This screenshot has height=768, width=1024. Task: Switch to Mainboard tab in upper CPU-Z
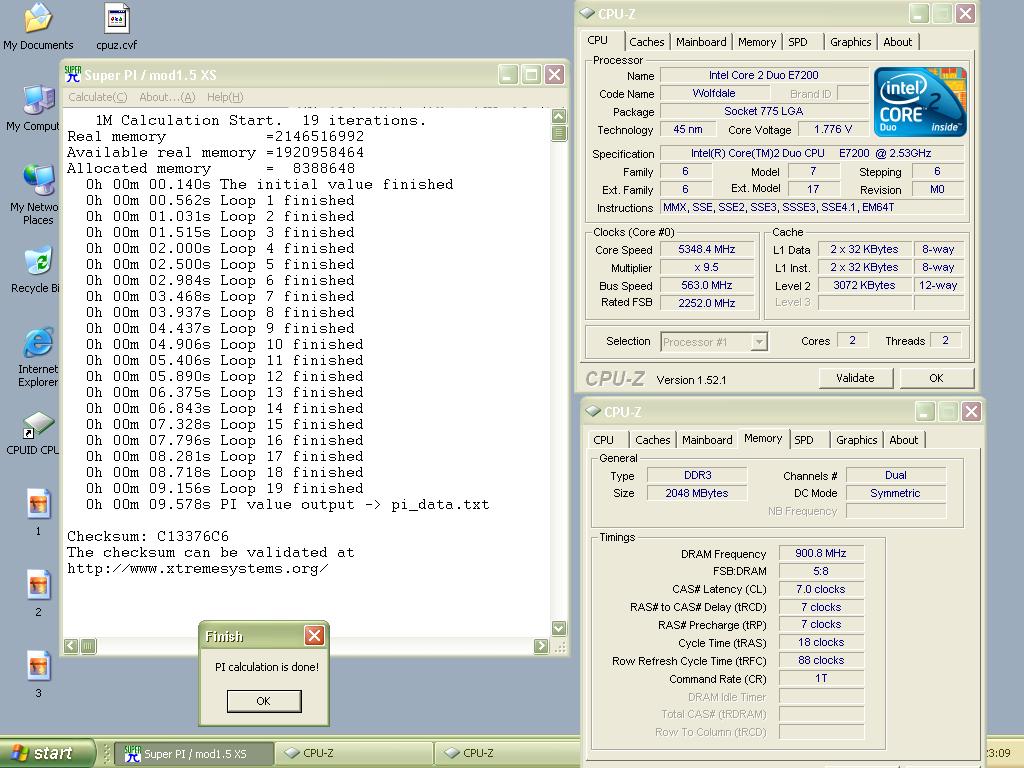(x=701, y=42)
